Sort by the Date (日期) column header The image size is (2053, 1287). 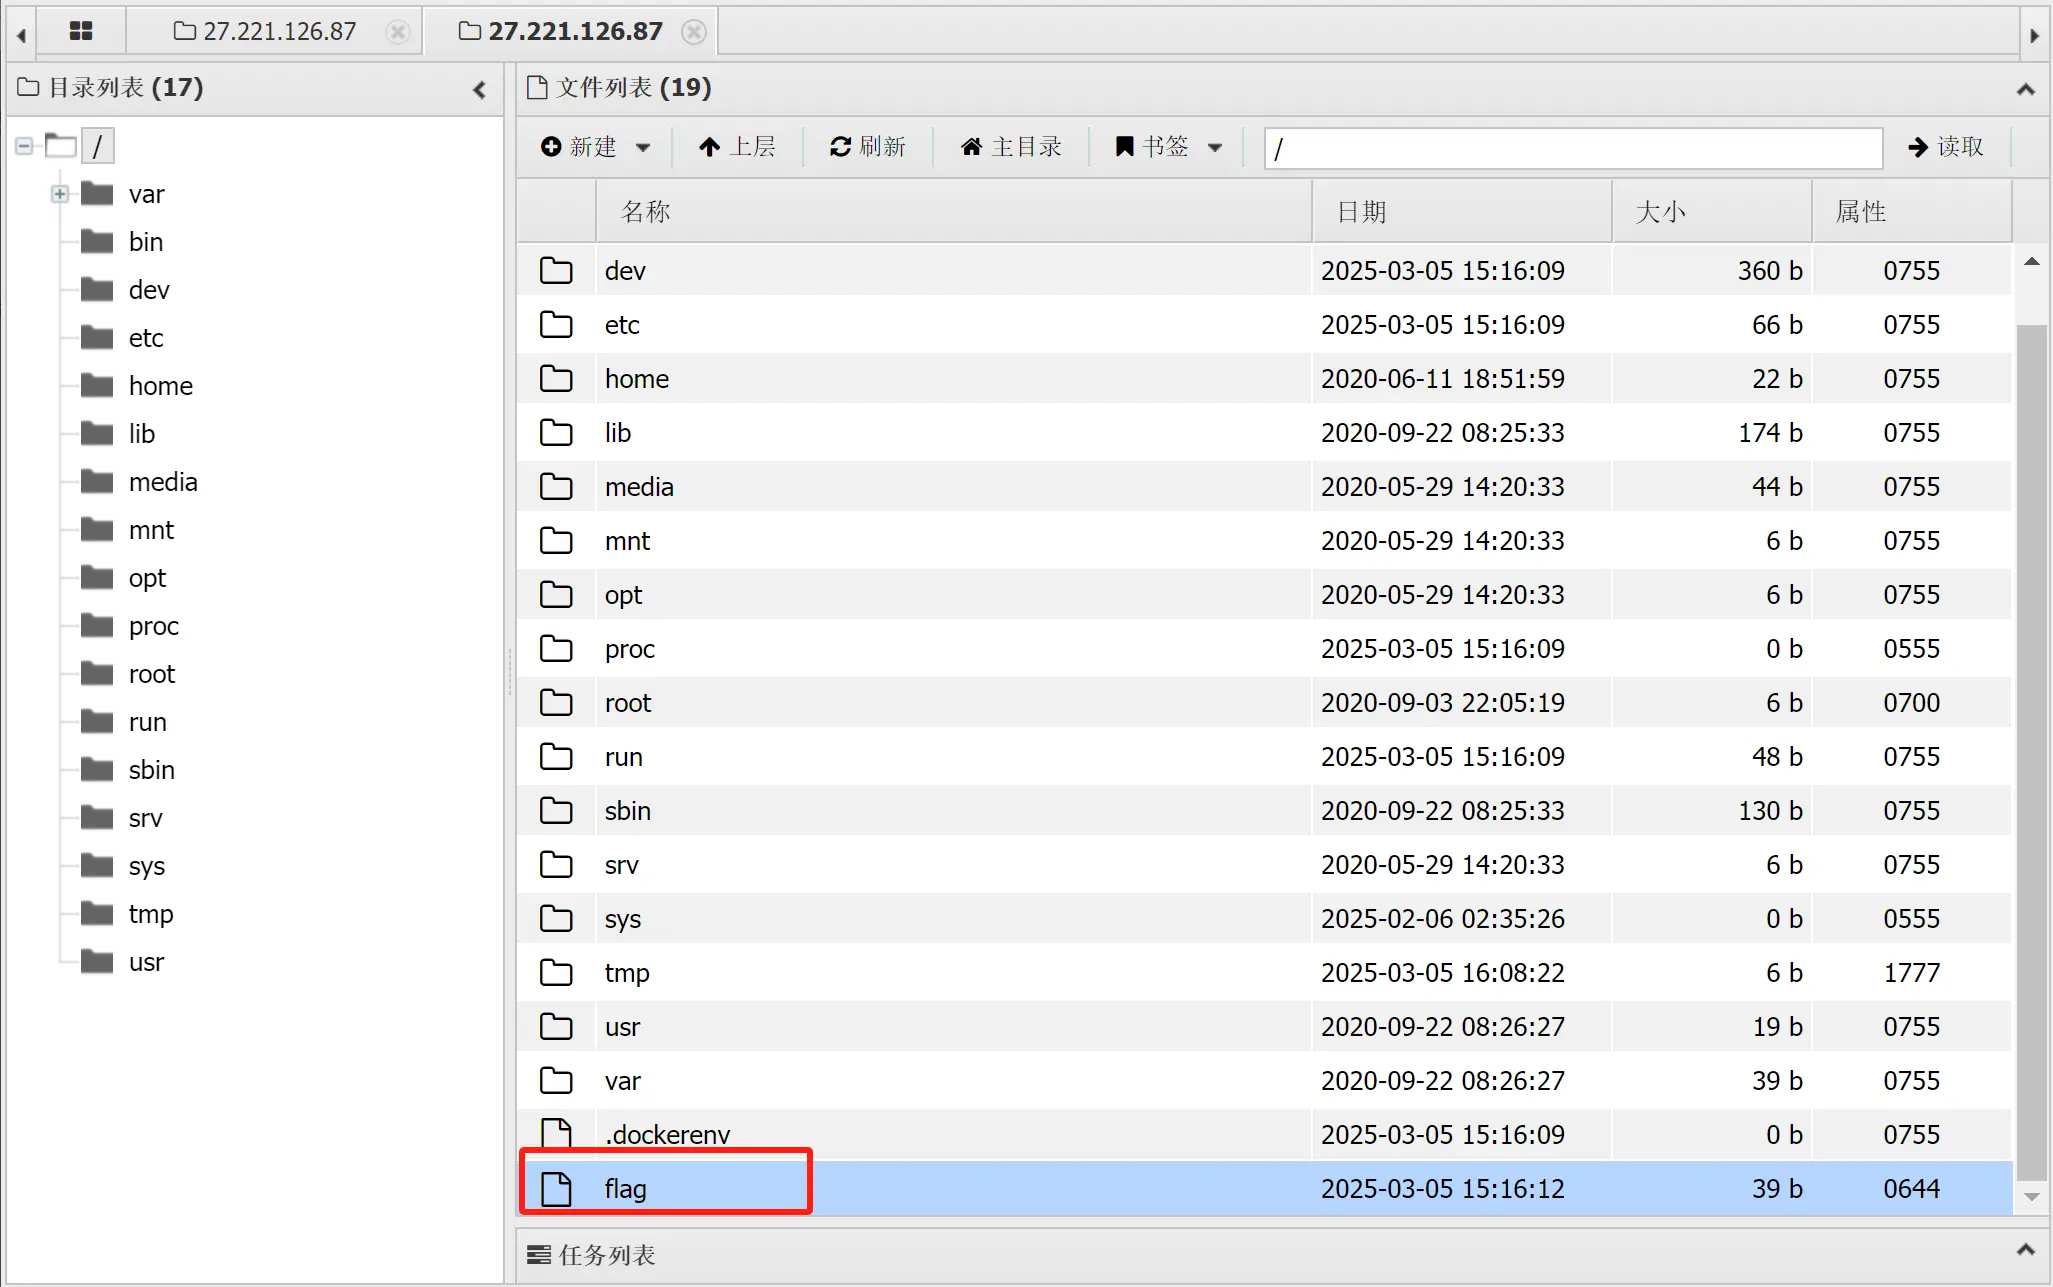point(1361,212)
